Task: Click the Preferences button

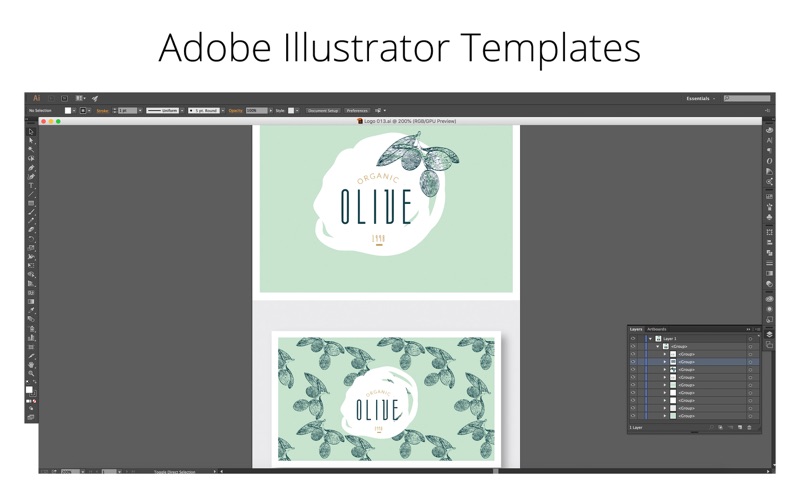Action: pyautogui.click(x=357, y=110)
